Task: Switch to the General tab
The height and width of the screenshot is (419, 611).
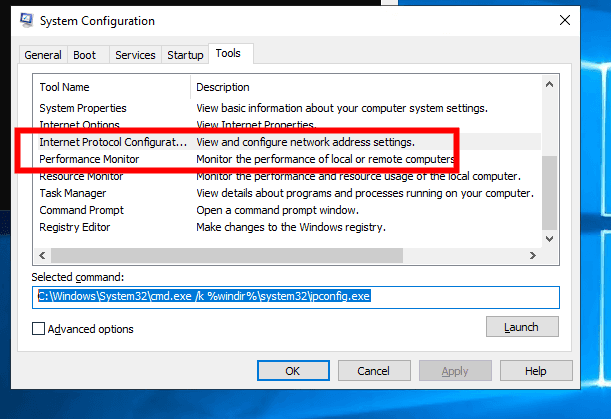Action: click(43, 55)
